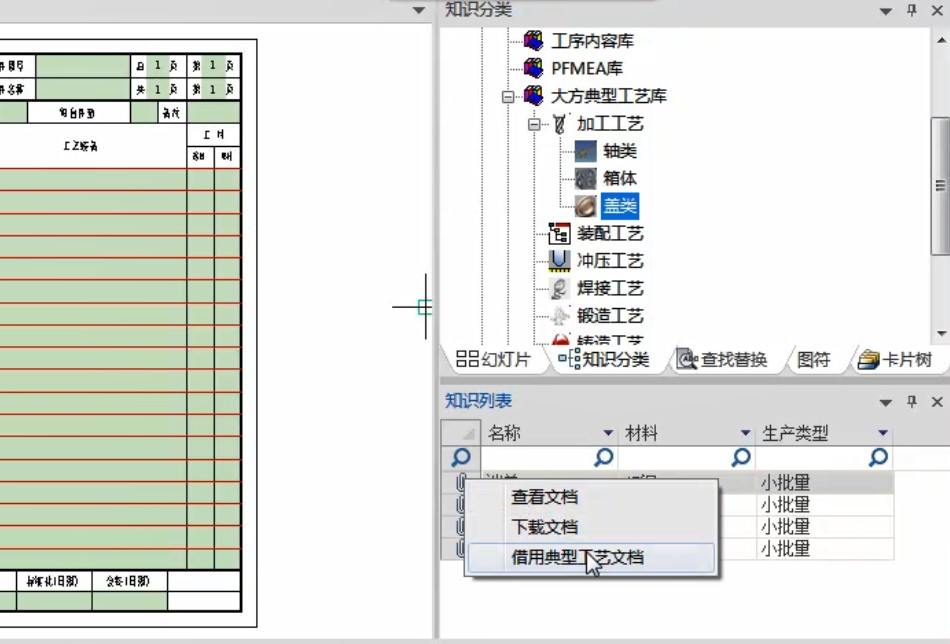Select the 箱体 category icon
The height and width of the screenshot is (644, 950).
[x=584, y=179]
